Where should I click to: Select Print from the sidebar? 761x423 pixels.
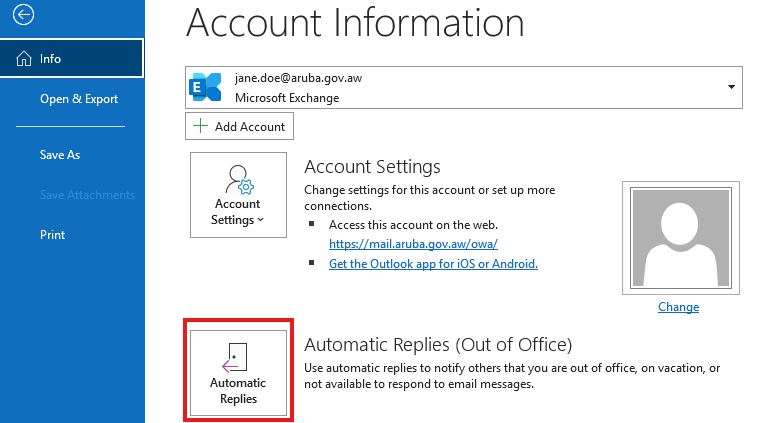coord(53,235)
